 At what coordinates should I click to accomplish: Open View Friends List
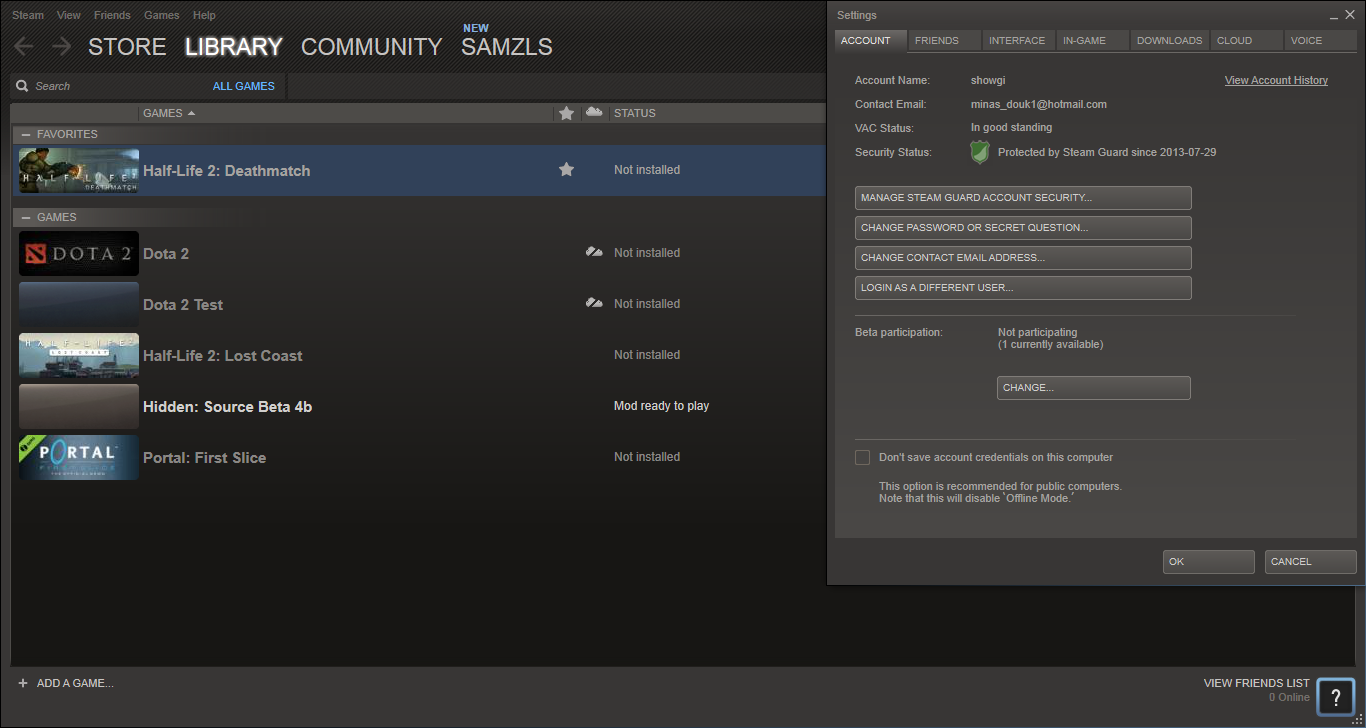click(x=1257, y=683)
